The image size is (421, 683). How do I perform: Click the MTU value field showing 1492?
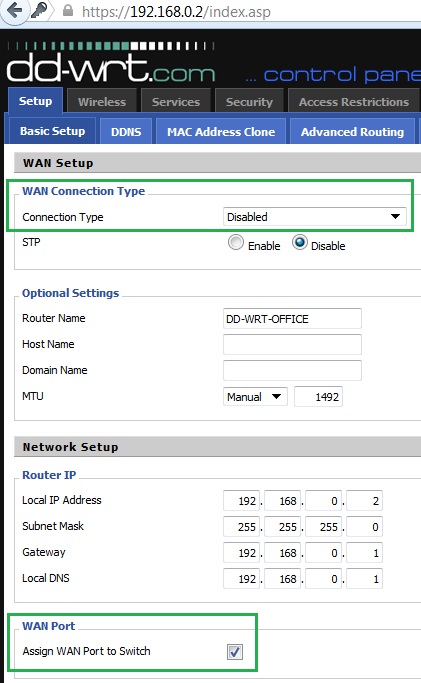pos(318,397)
